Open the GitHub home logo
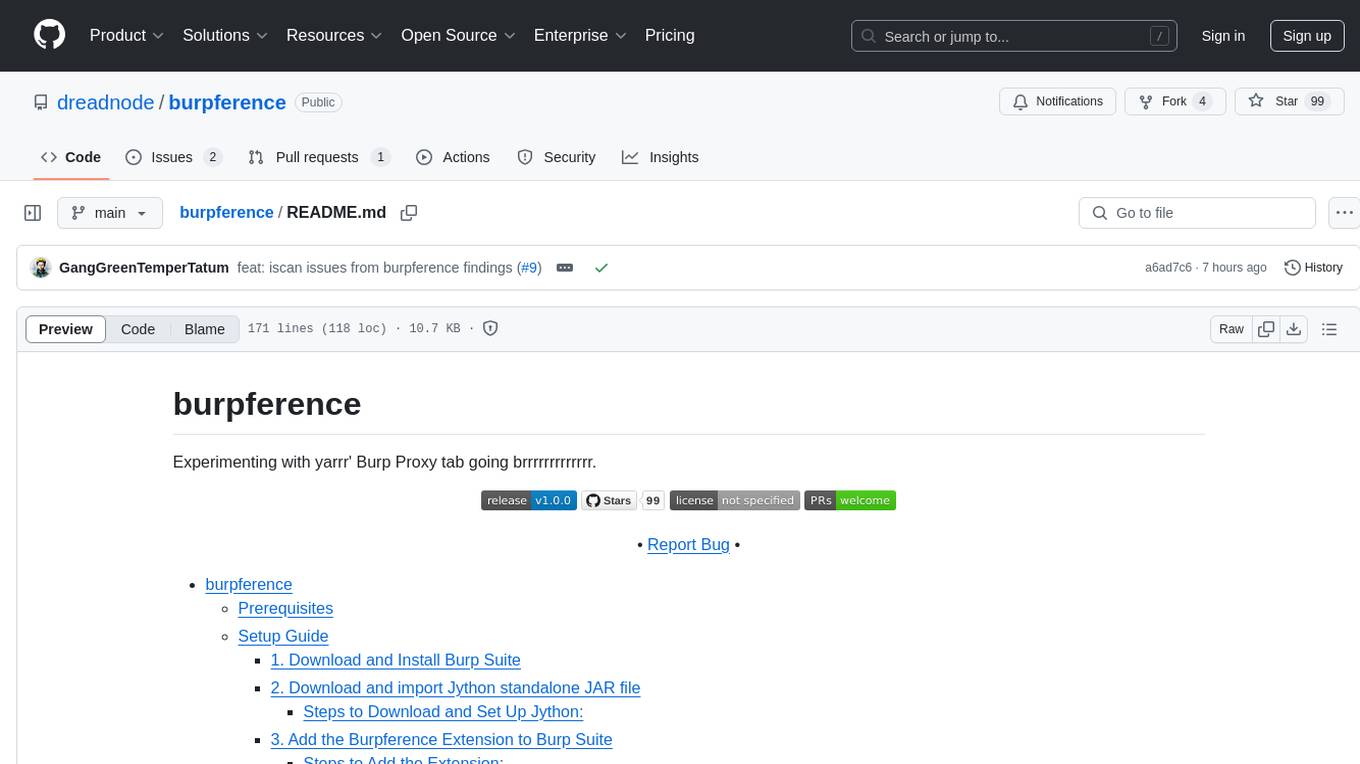Screen dimensions: 1360x764 [49, 35]
